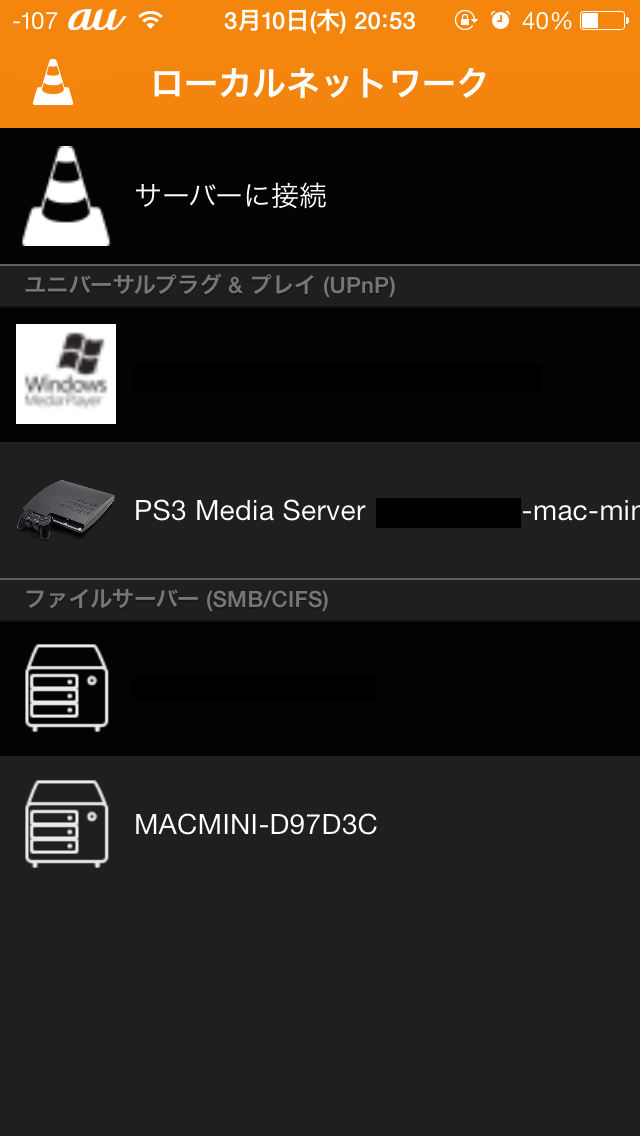Click the server icon above MACMINI-D97D3C row

pyautogui.click(x=67, y=687)
